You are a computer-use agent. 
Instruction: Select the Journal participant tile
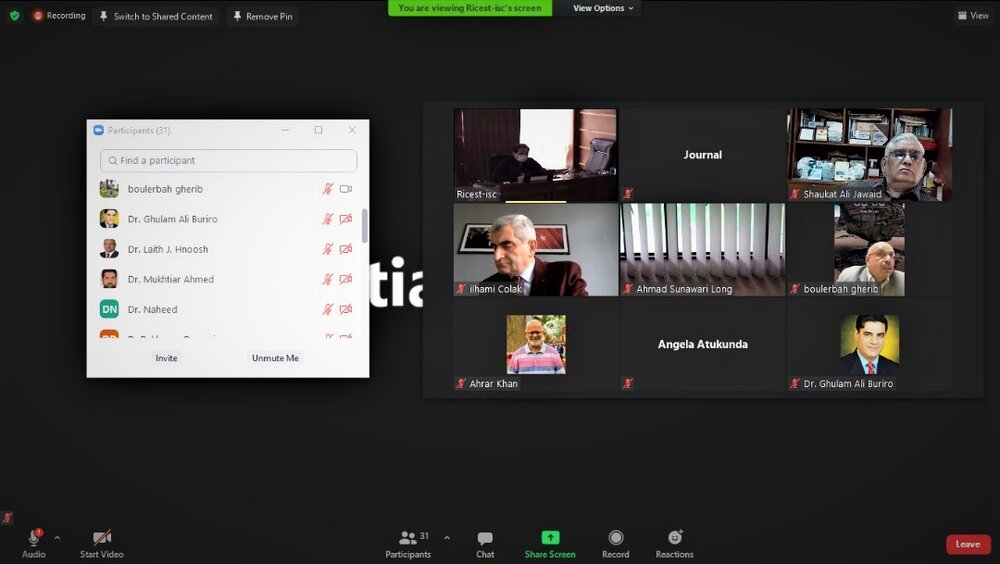point(703,154)
